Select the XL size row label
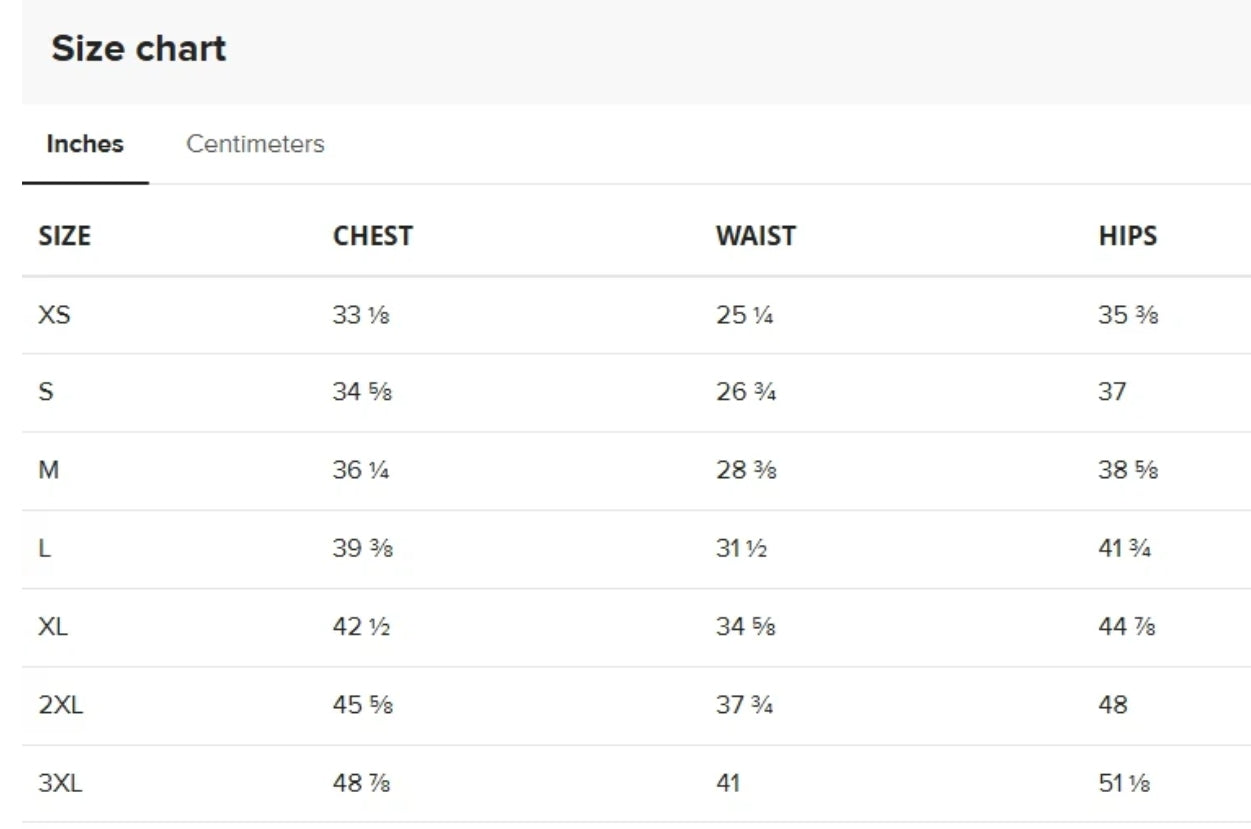 tap(53, 627)
